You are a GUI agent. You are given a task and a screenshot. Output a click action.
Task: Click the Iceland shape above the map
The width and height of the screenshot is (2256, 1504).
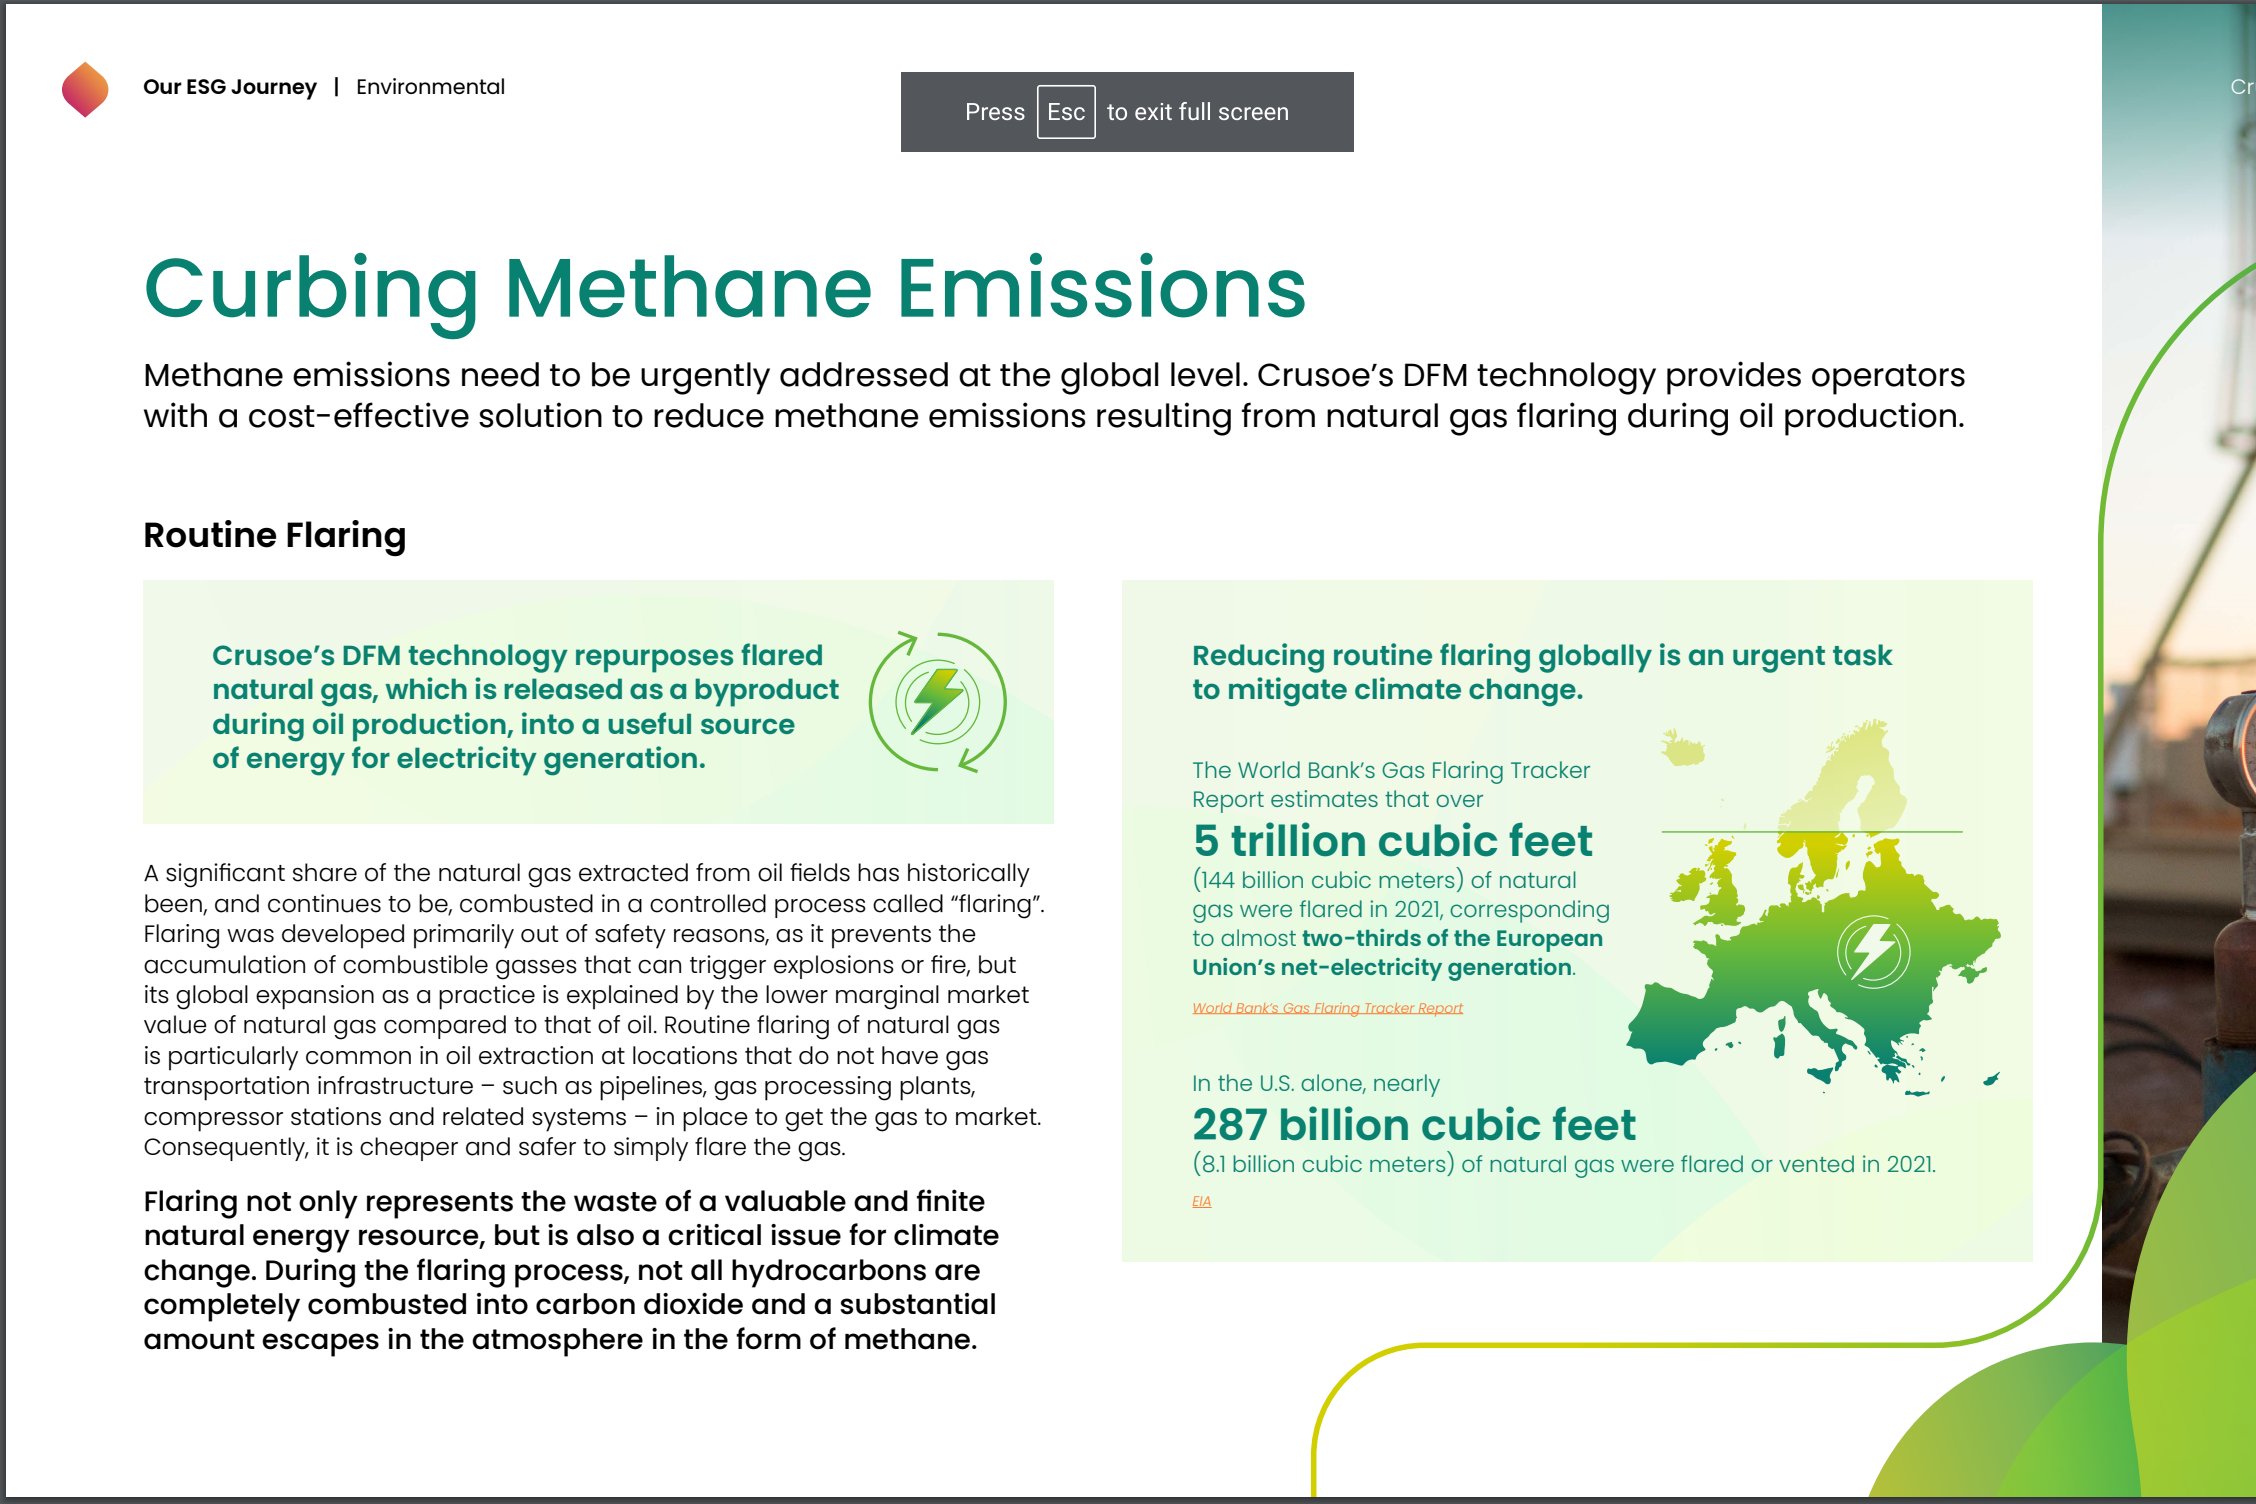pos(1683,748)
